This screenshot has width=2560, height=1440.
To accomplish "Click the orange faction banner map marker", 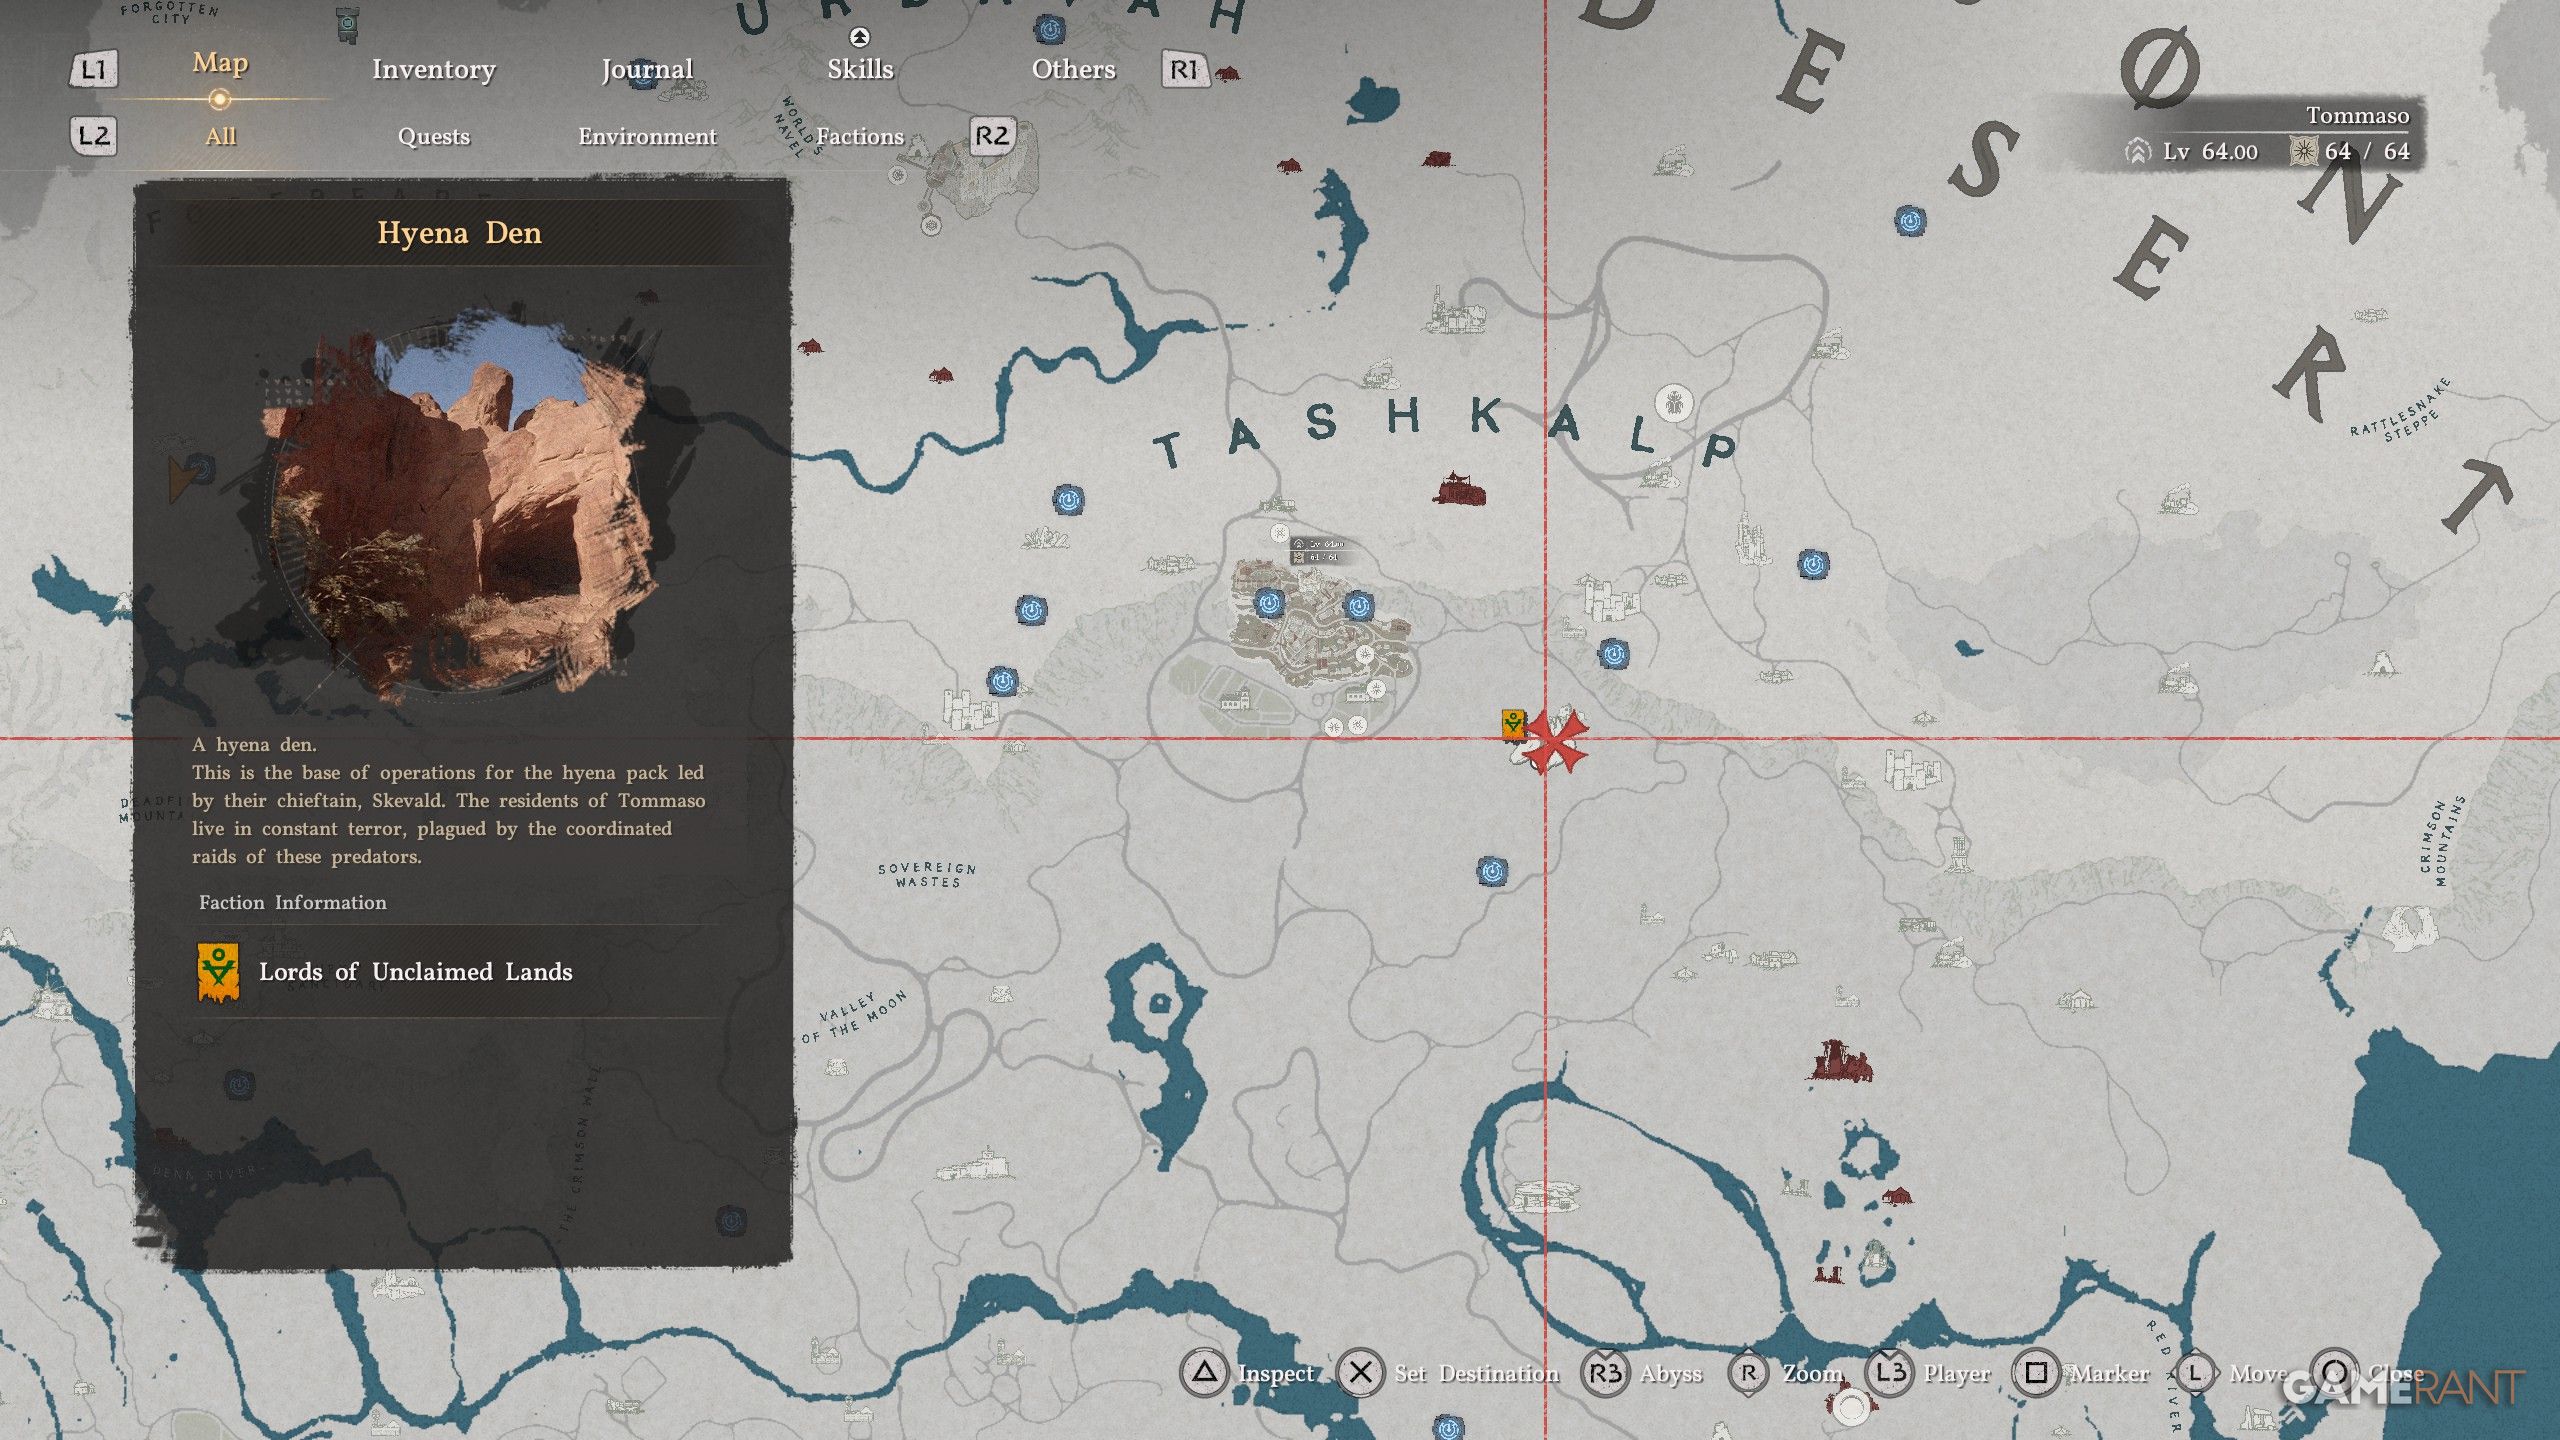I will 1513,723.
